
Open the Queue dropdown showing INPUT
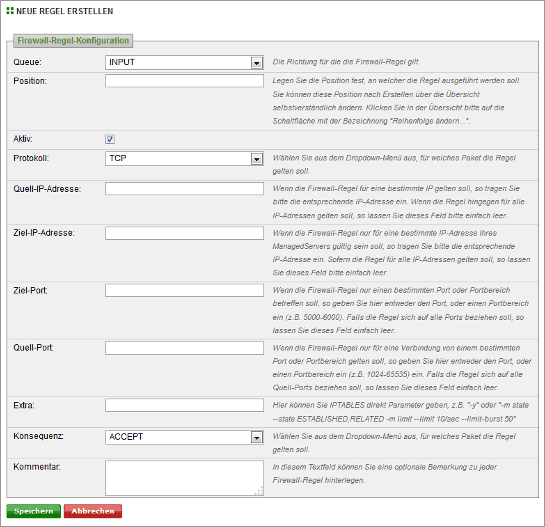(x=184, y=63)
